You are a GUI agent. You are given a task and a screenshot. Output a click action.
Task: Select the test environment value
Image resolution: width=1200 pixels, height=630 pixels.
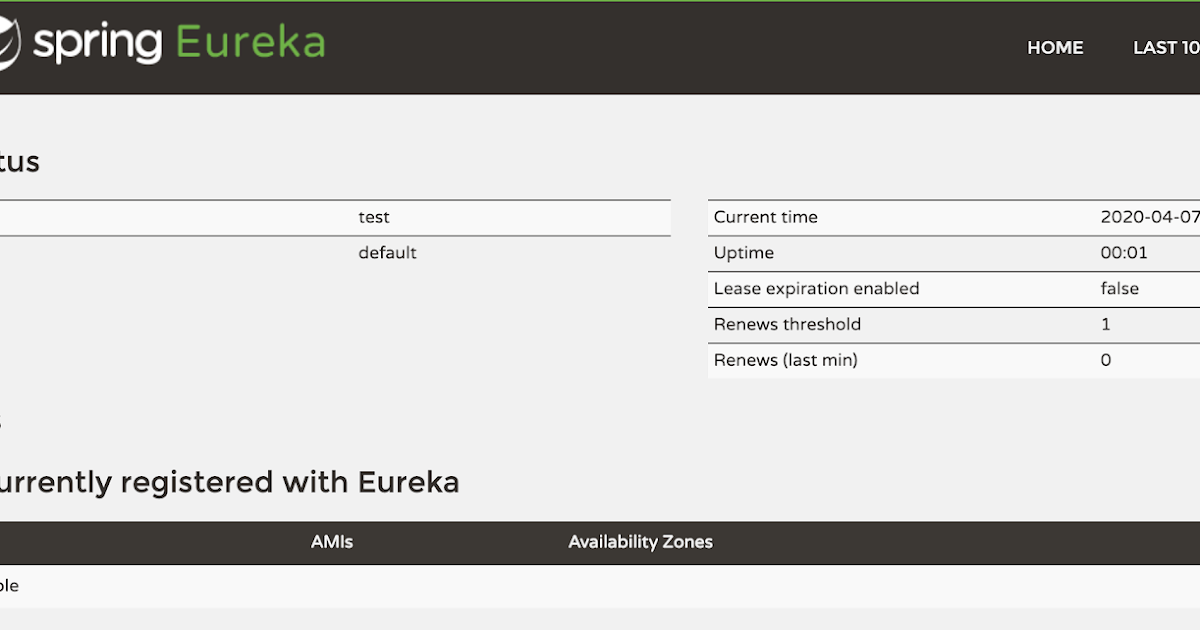[374, 217]
